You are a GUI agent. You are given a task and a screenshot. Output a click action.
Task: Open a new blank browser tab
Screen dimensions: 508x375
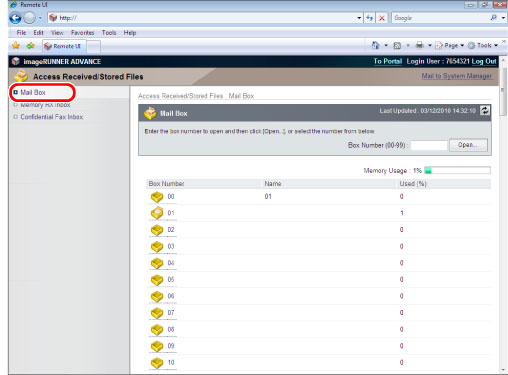pyautogui.click(x=94, y=47)
